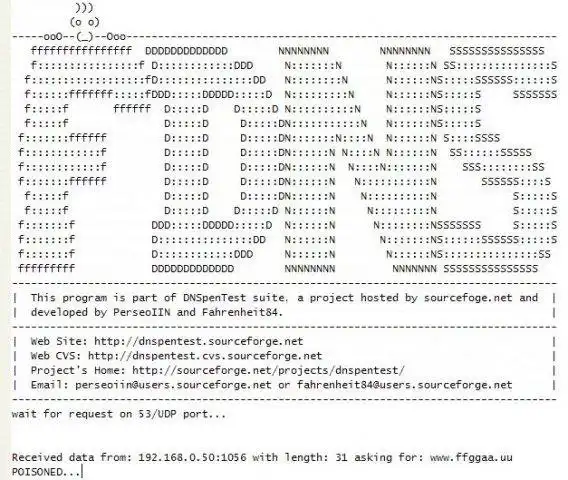Click the "Received data from:" label

click(x=72, y=458)
